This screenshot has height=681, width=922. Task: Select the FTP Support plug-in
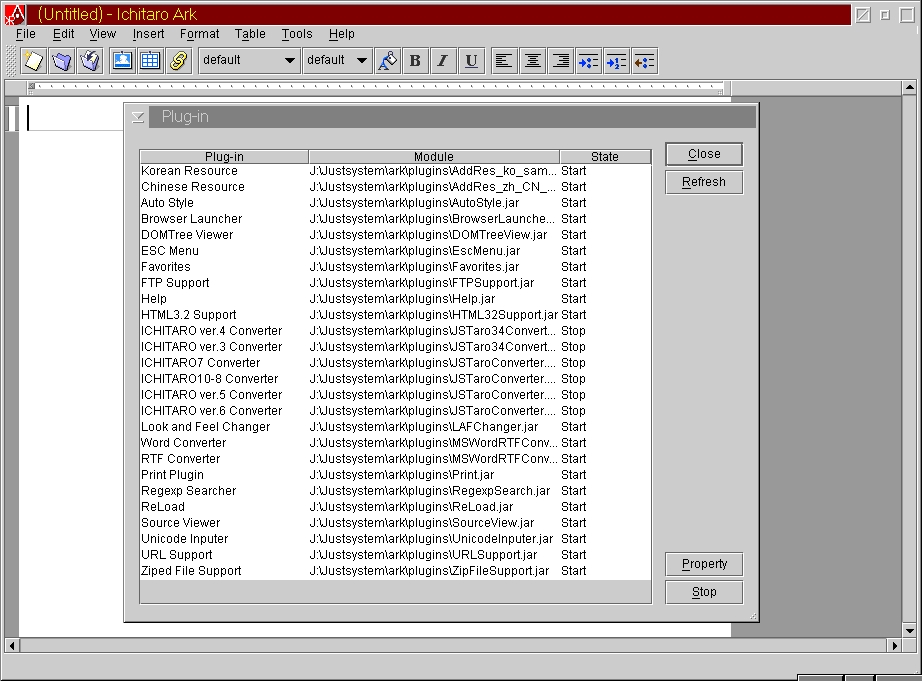[395, 283]
